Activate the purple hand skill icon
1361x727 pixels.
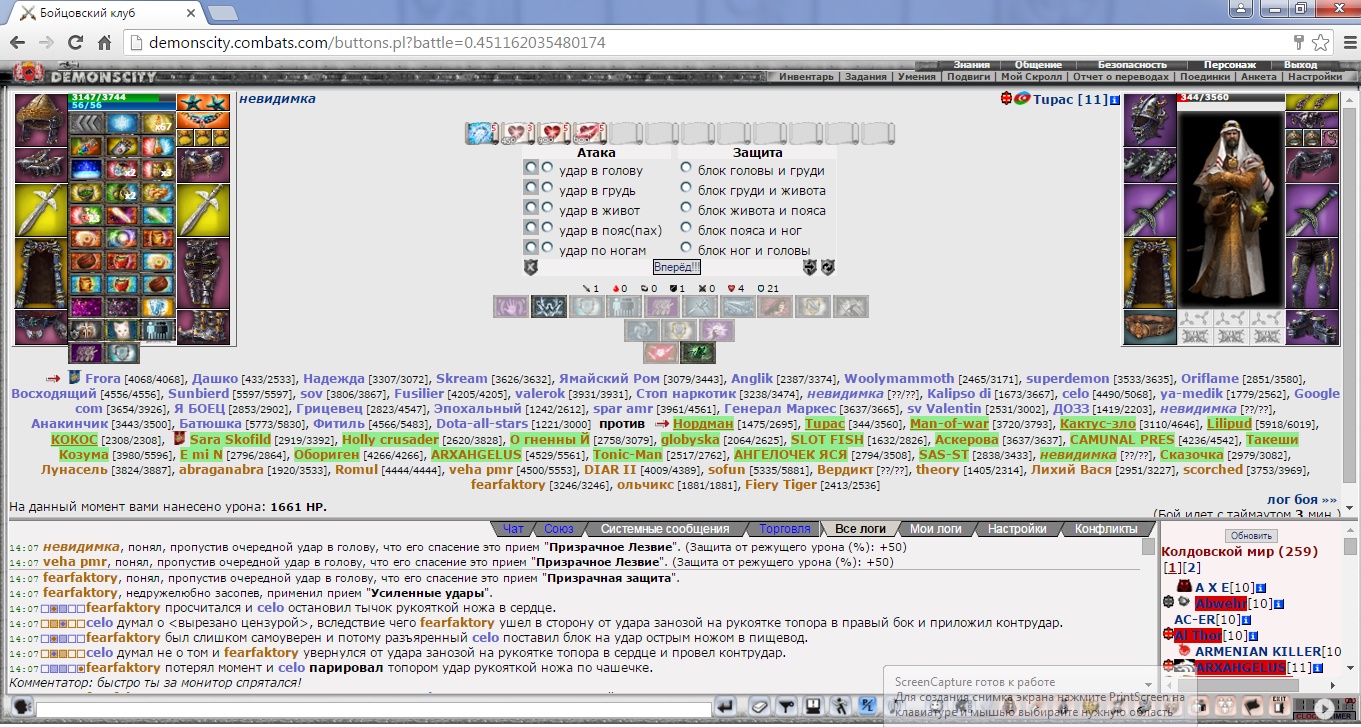point(511,307)
